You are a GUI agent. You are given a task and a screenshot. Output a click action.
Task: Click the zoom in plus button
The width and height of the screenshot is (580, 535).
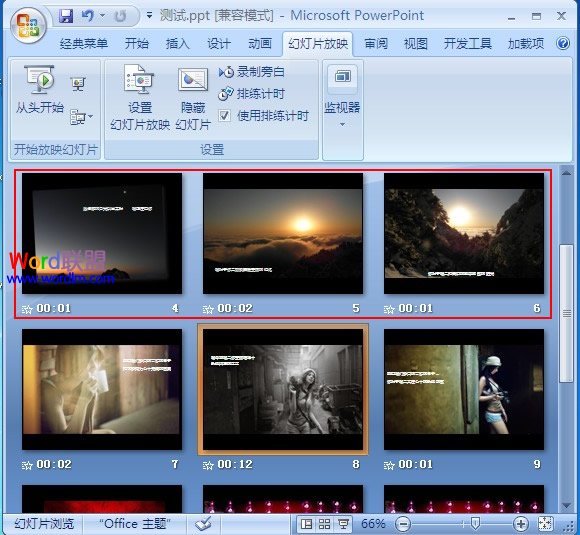(x=520, y=524)
